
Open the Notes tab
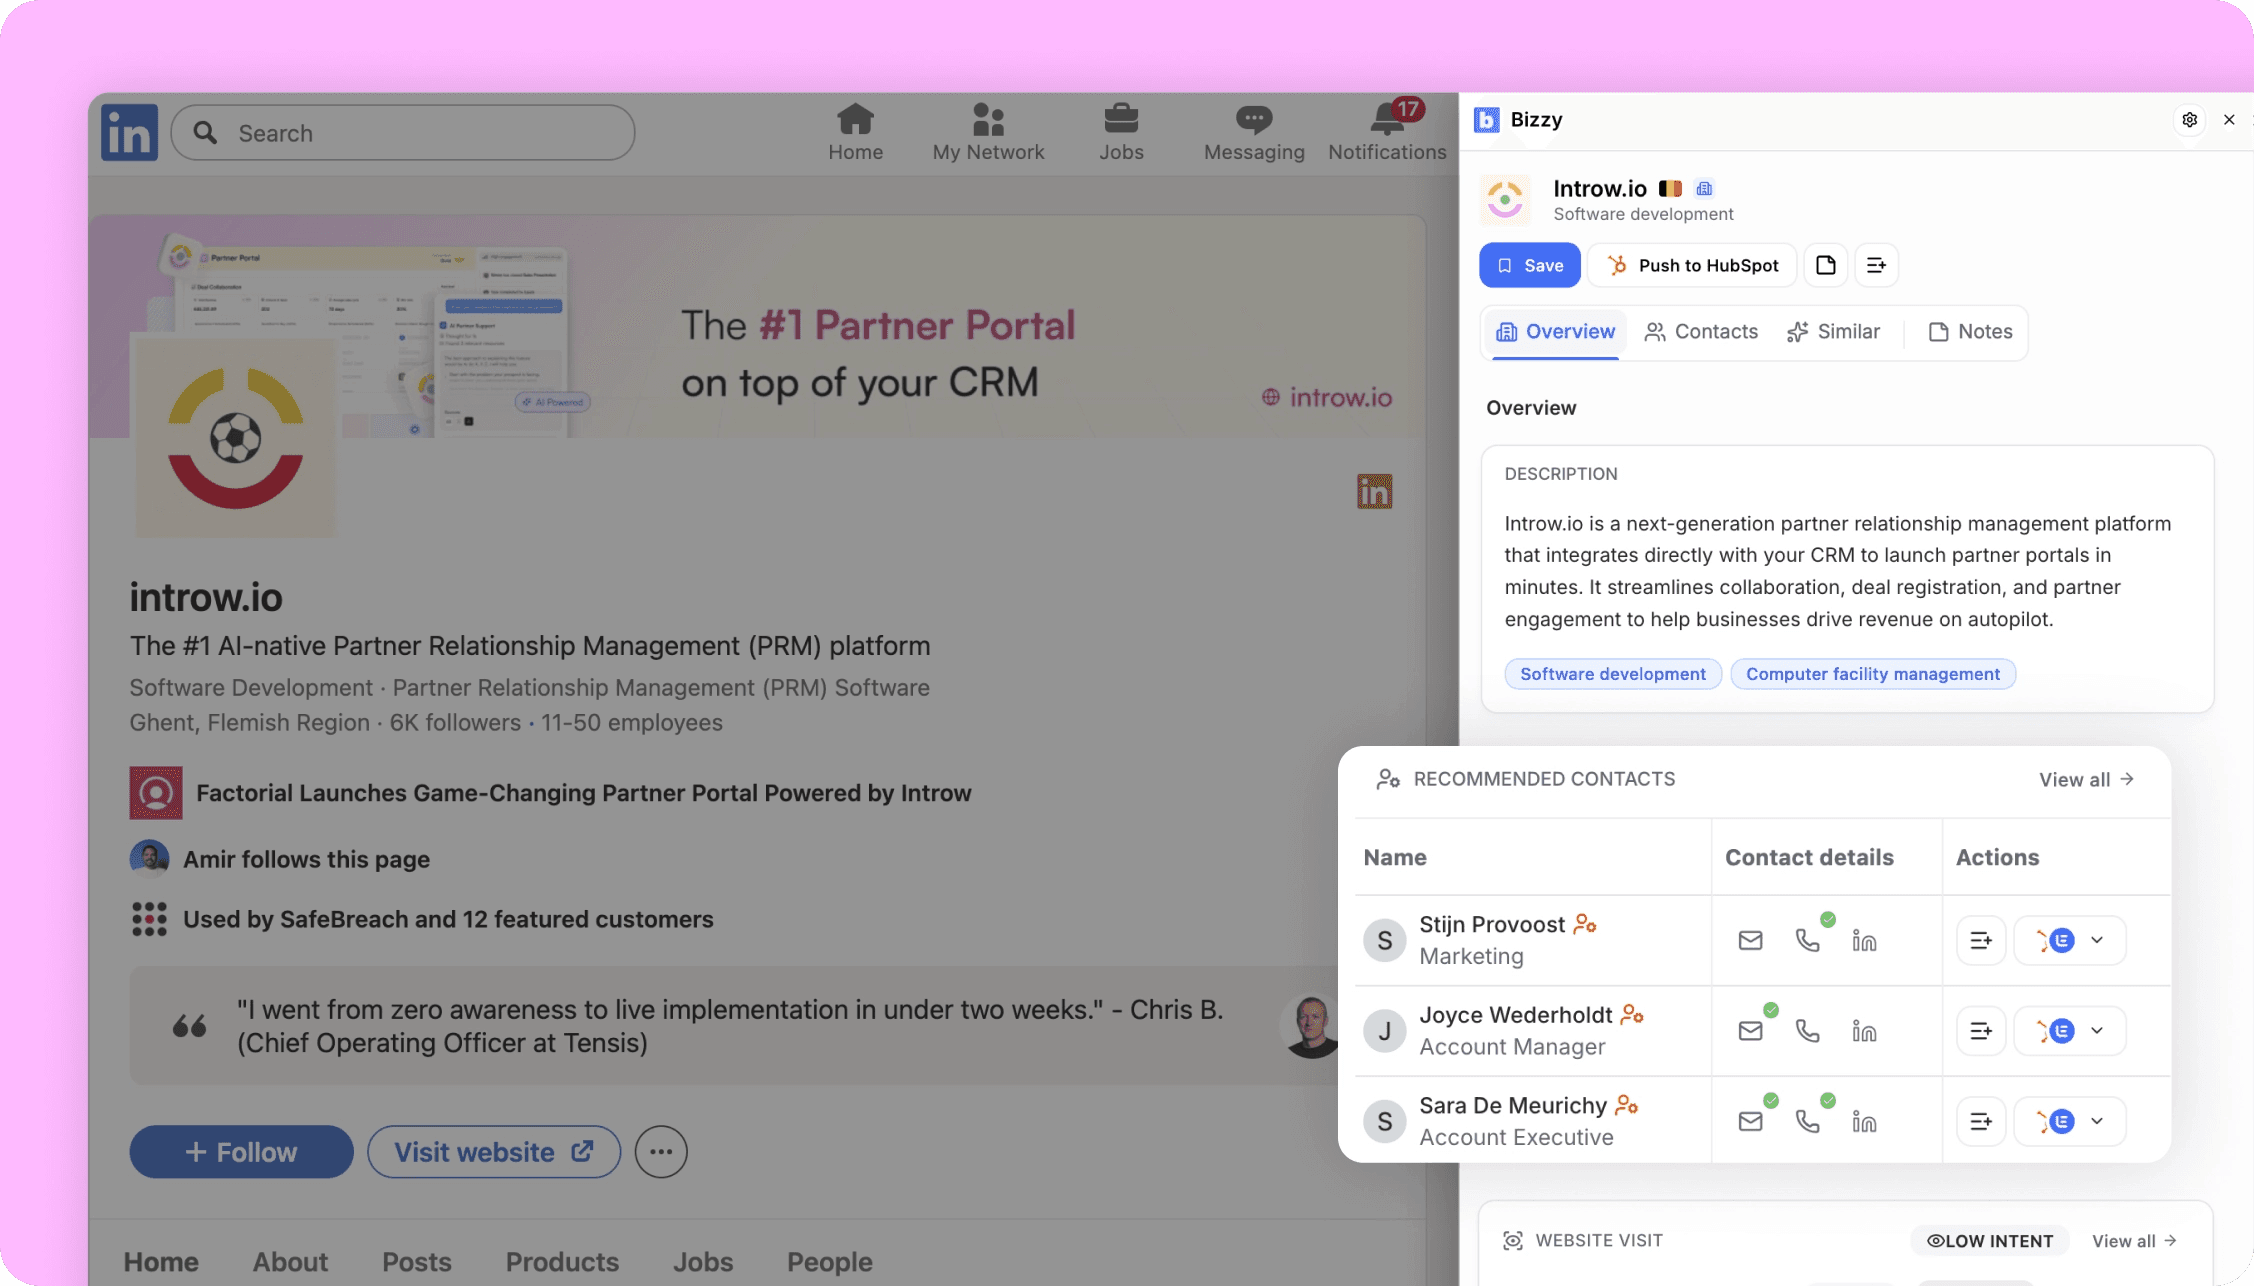tap(1971, 332)
